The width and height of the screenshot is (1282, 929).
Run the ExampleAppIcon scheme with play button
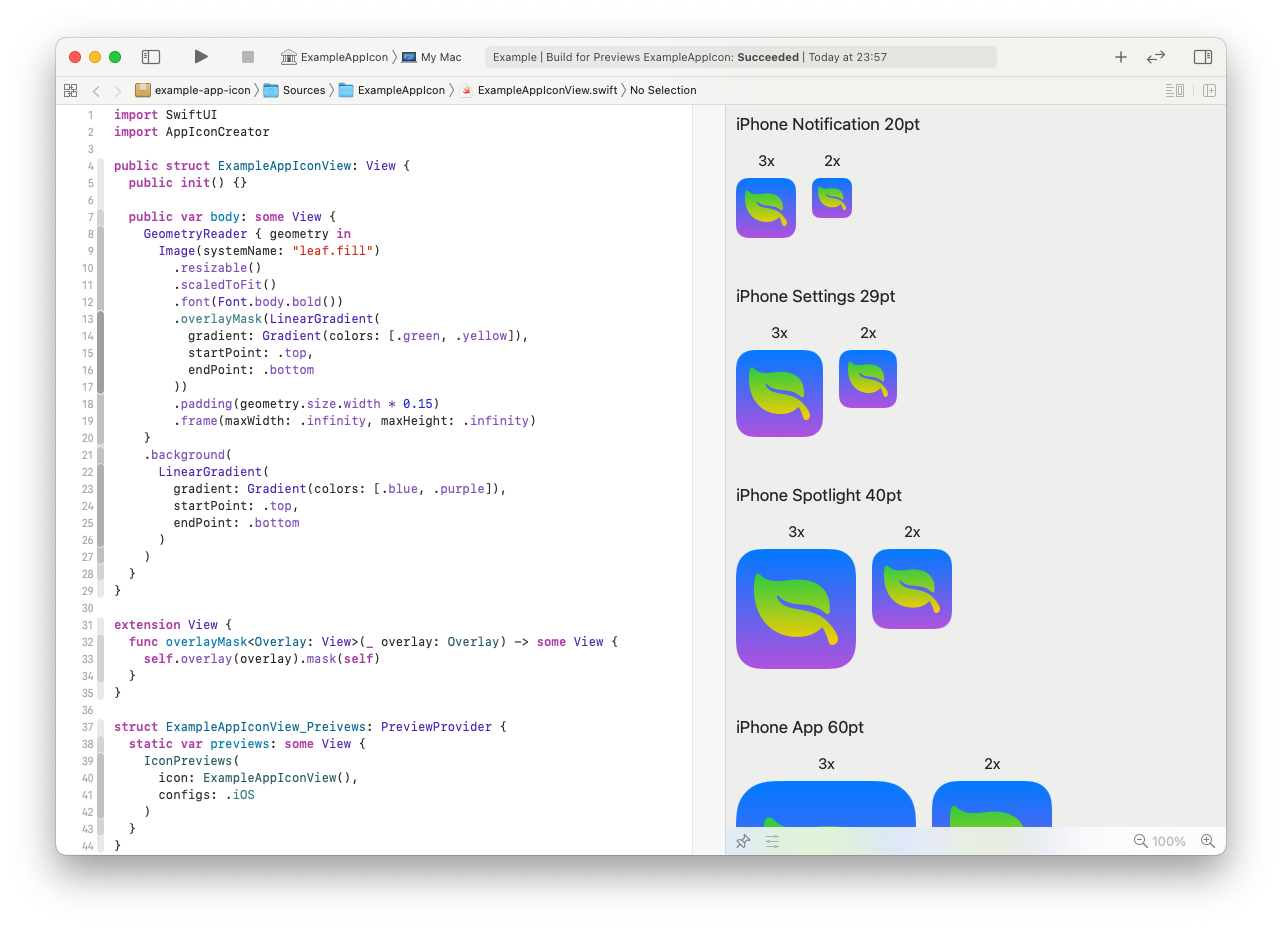click(201, 57)
